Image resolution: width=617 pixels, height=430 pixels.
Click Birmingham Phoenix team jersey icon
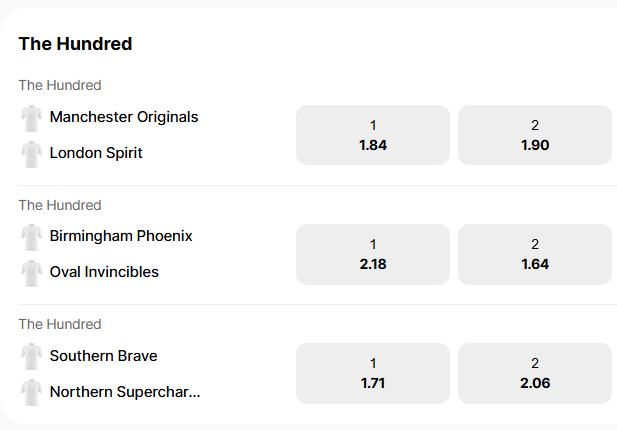pos(30,237)
